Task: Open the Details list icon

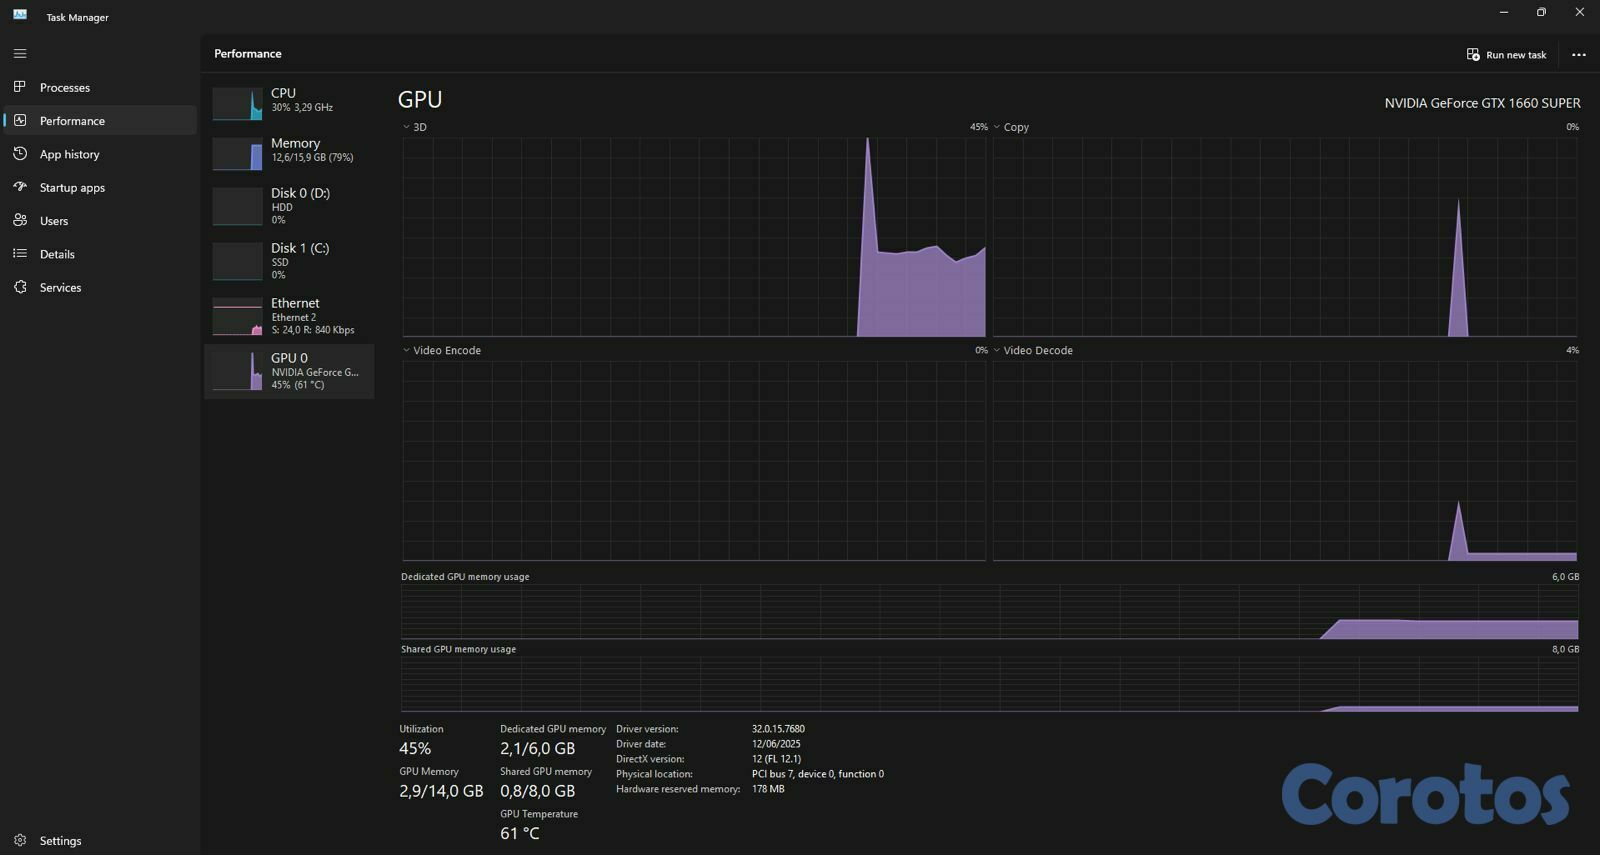Action: point(20,254)
